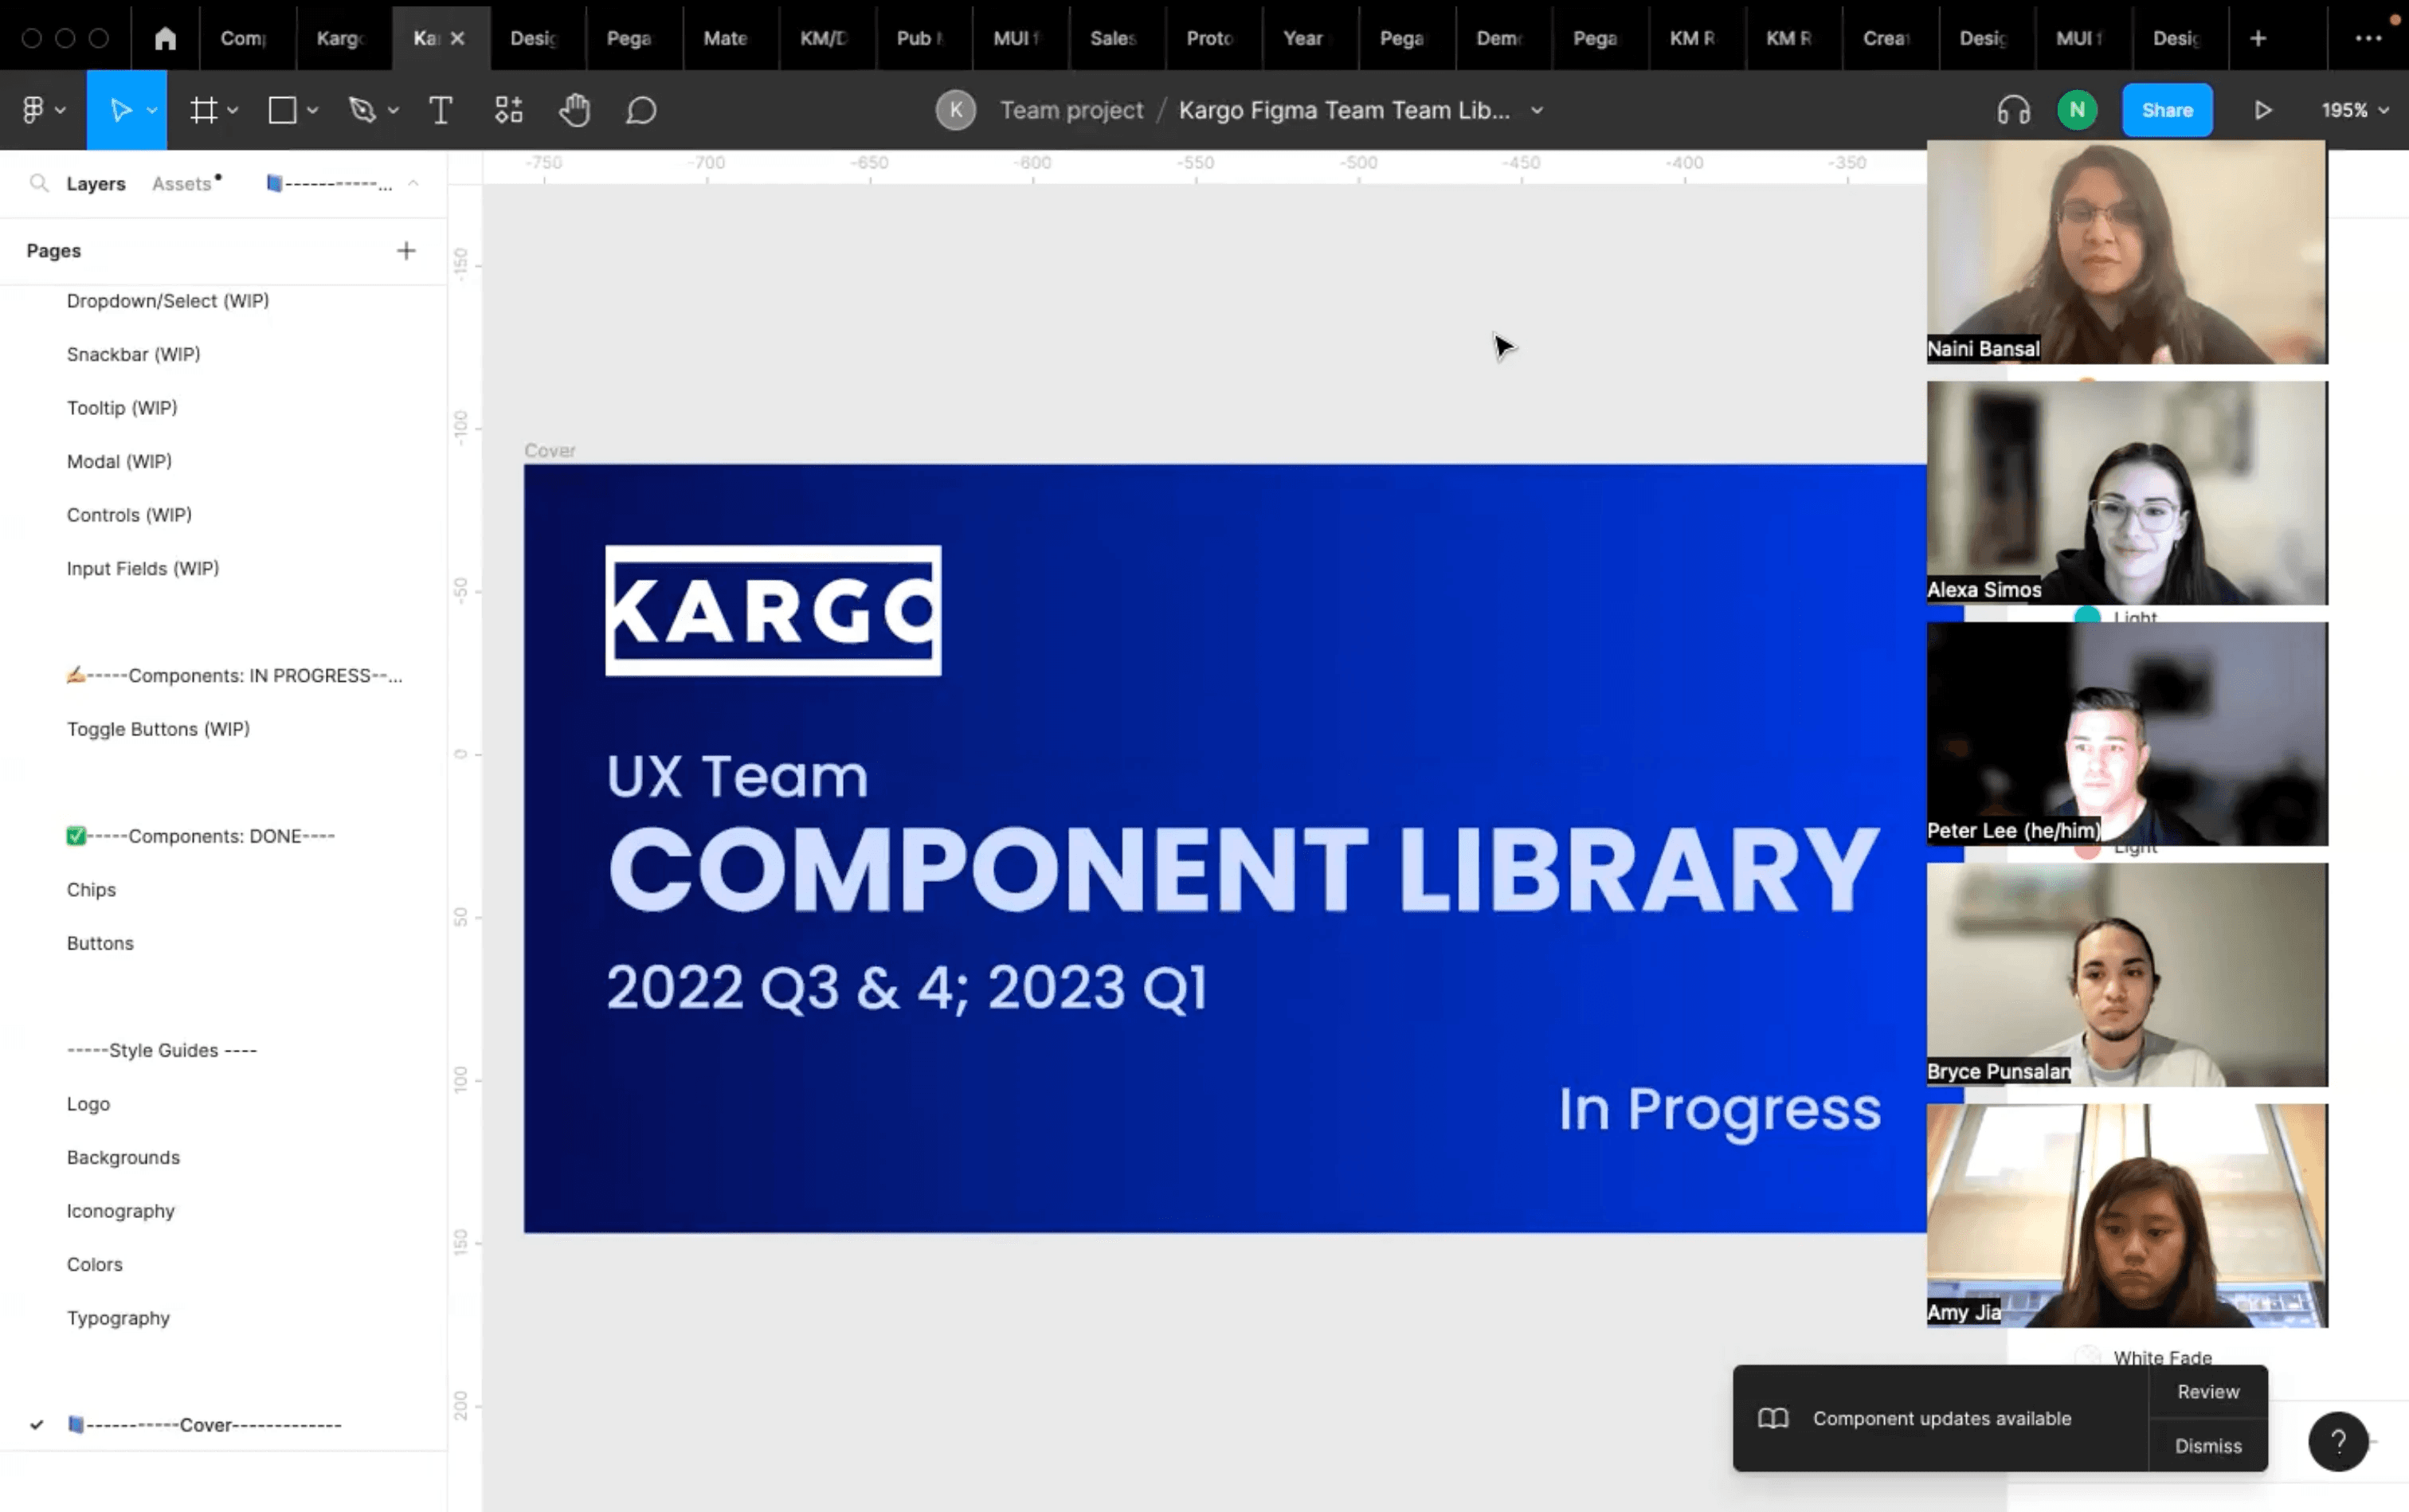Add a new page
2409x1512 pixels.
[406, 250]
